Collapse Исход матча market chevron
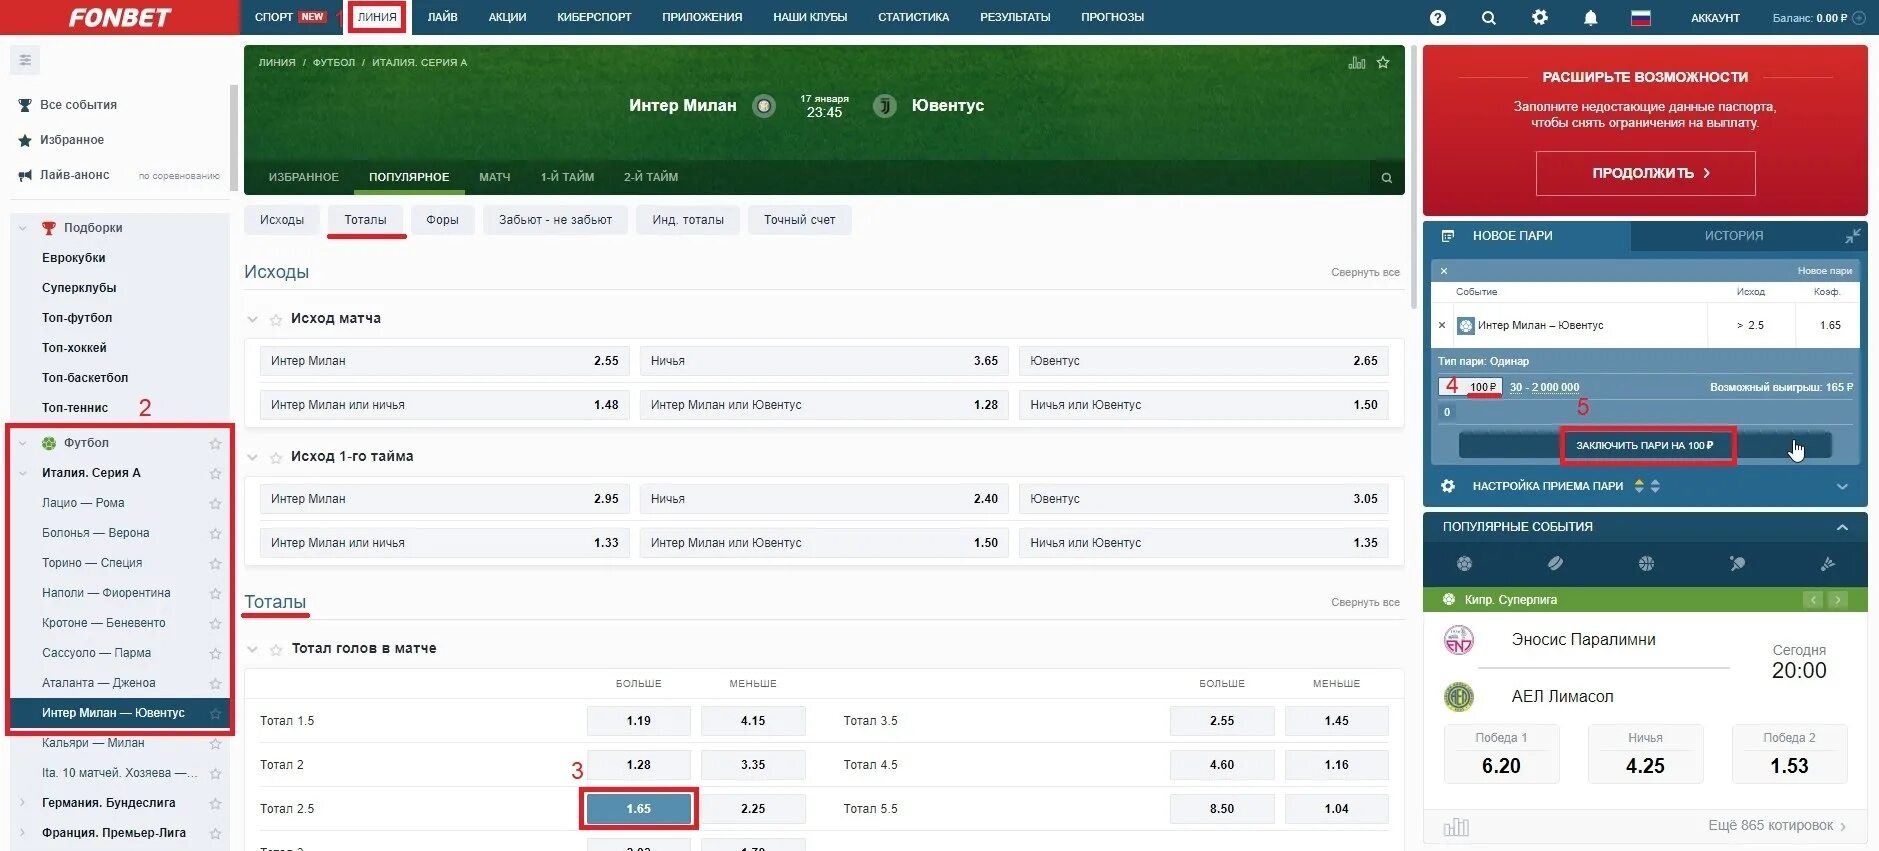Image resolution: width=1879 pixels, height=851 pixels. pyautogui.click(x=253, y=319)
